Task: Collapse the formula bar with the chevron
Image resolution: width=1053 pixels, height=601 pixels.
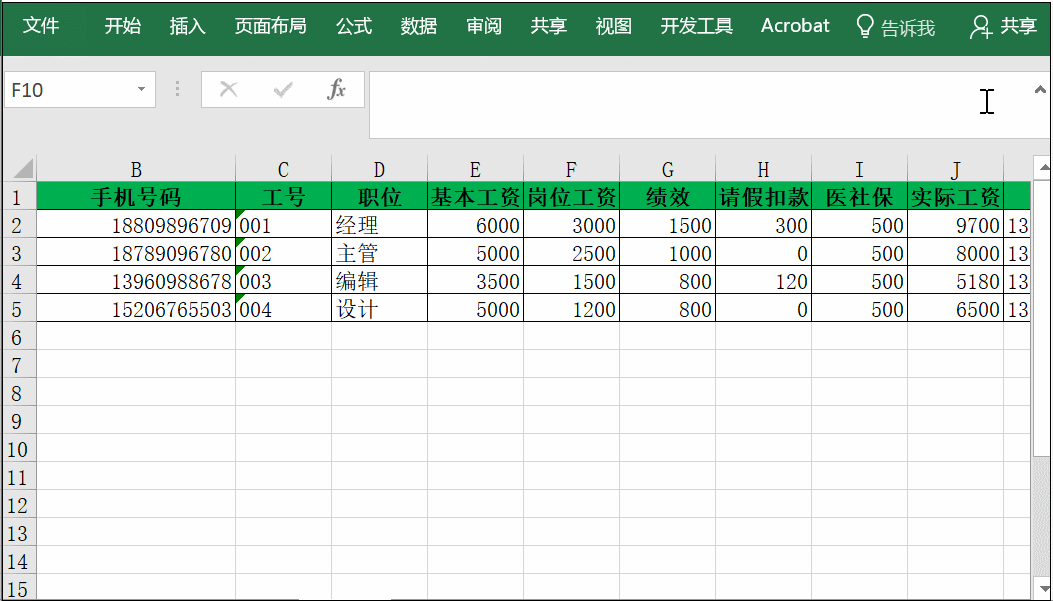Action: click(x=1040, y=89)
